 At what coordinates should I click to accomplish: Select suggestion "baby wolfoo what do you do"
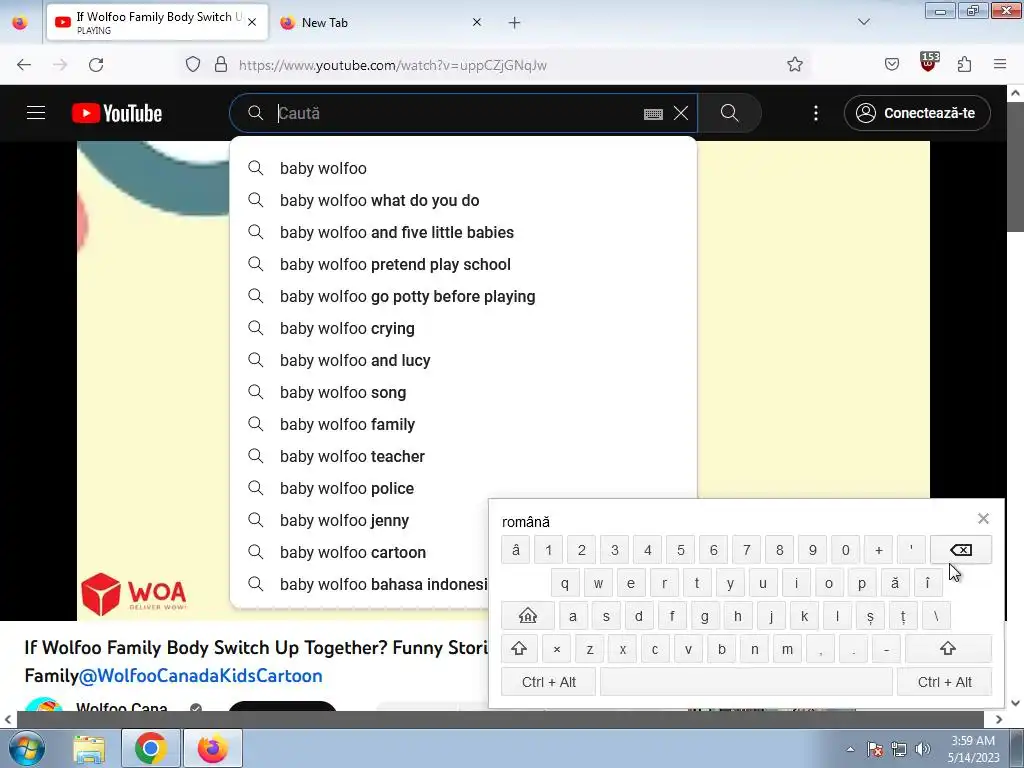point(463,200)
